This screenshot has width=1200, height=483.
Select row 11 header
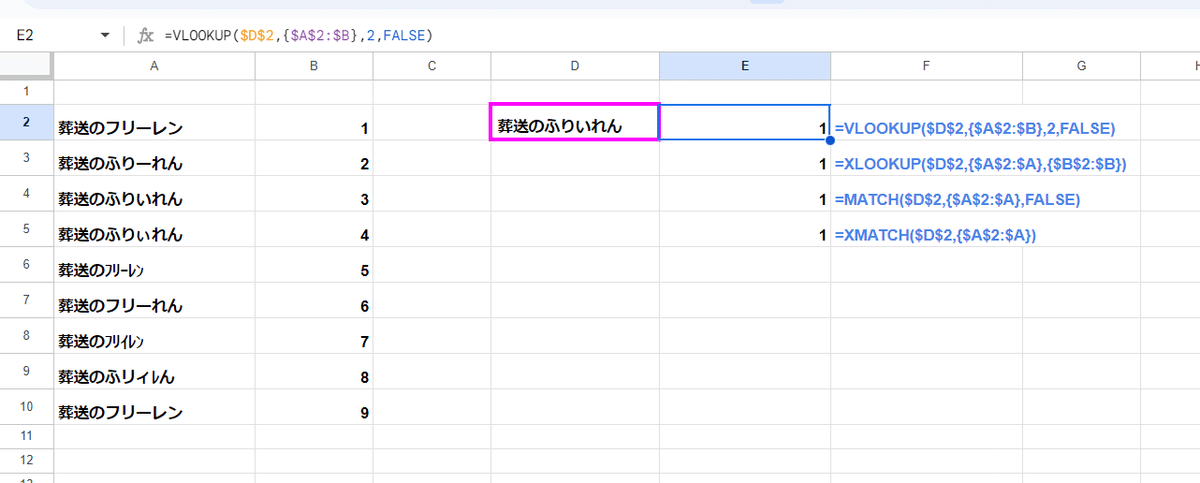tap(27, 436)
